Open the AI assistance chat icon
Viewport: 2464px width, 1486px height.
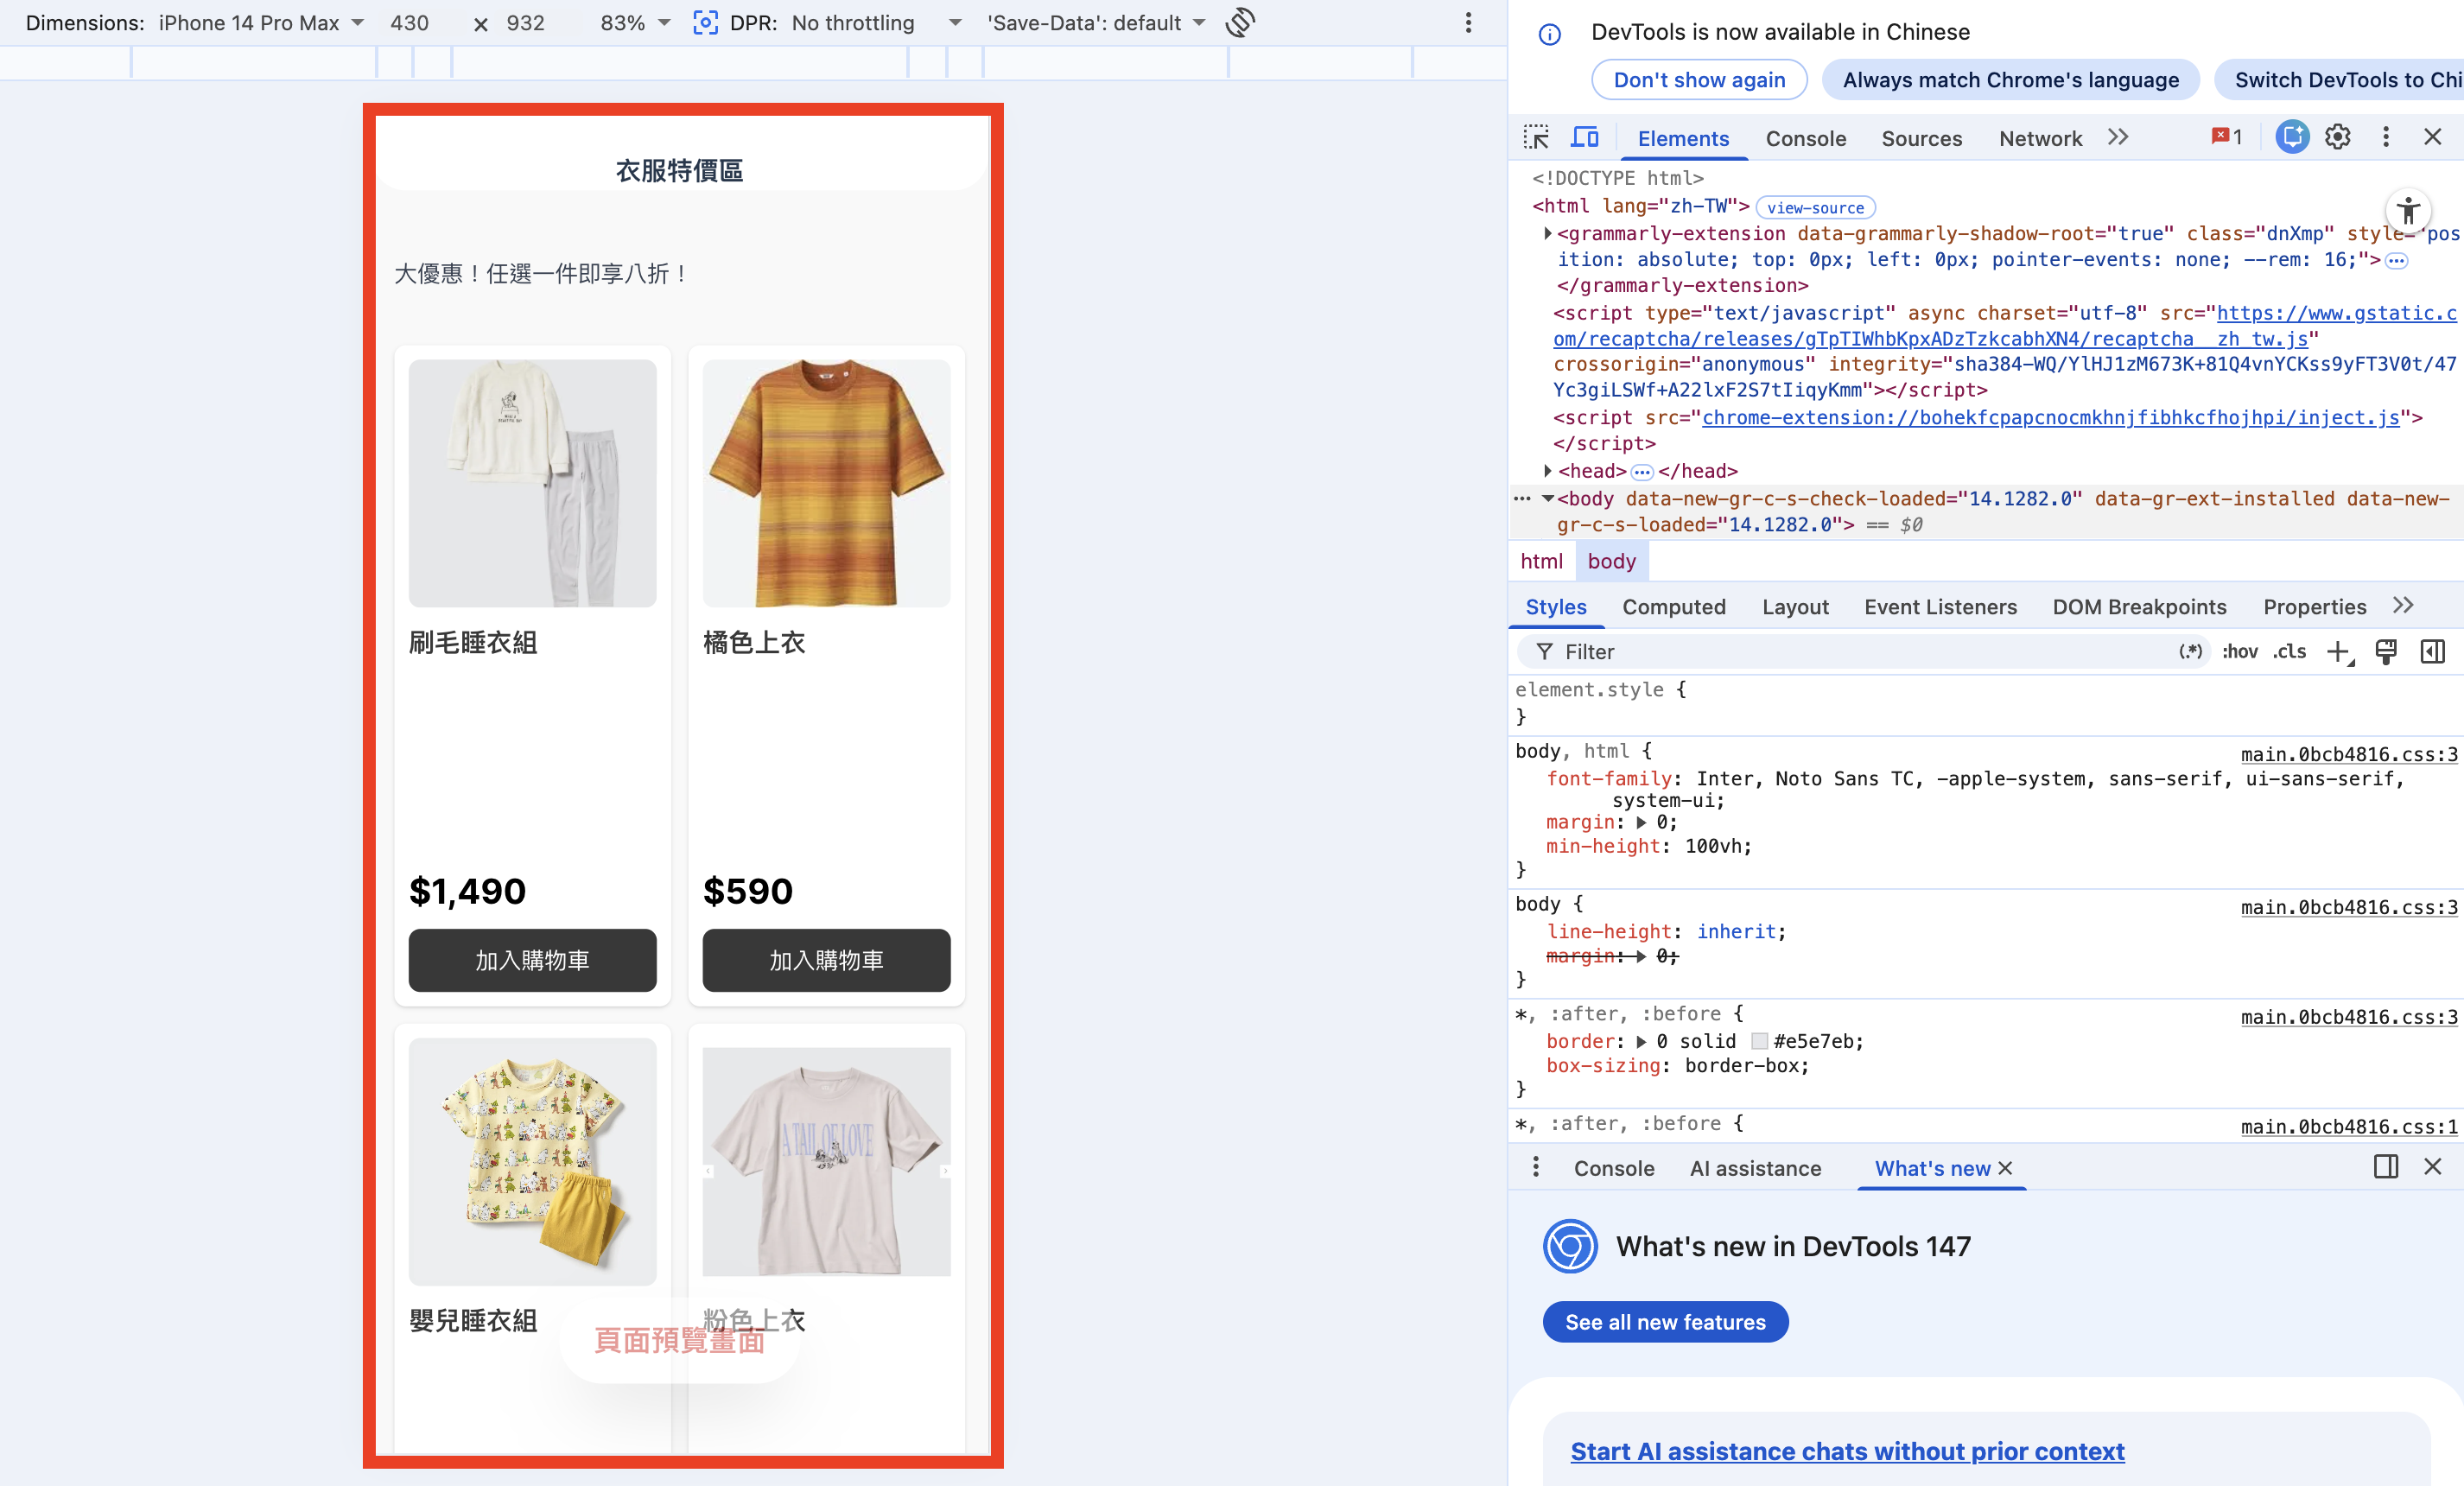[2292, 137]
